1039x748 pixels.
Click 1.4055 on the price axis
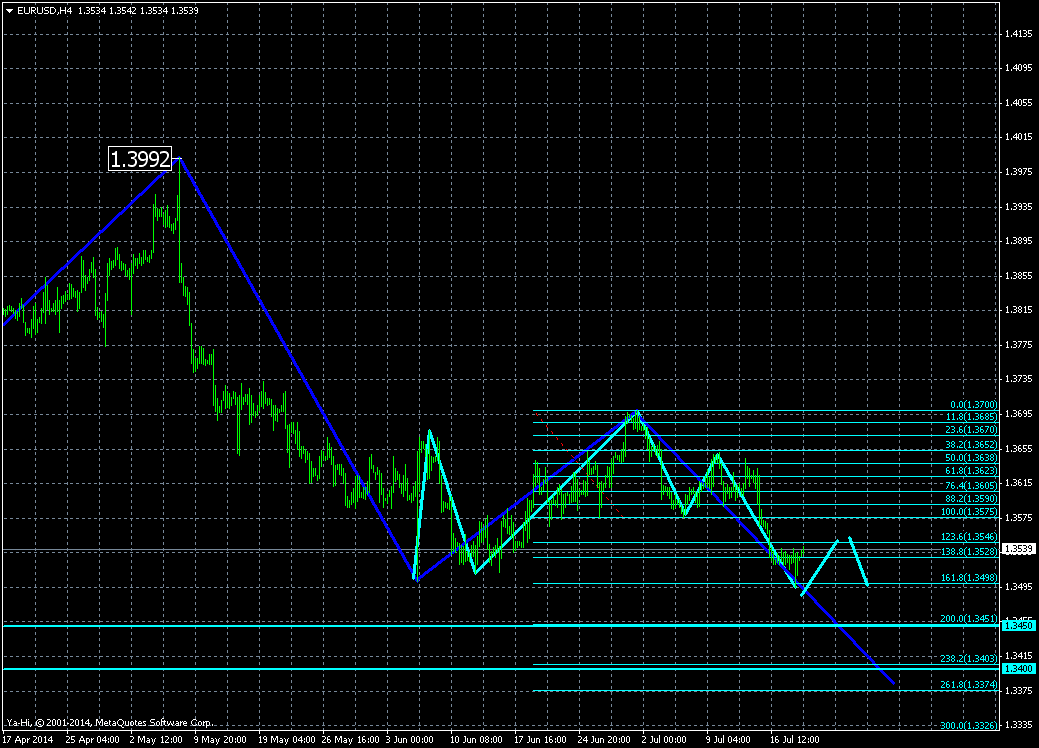1019,103
